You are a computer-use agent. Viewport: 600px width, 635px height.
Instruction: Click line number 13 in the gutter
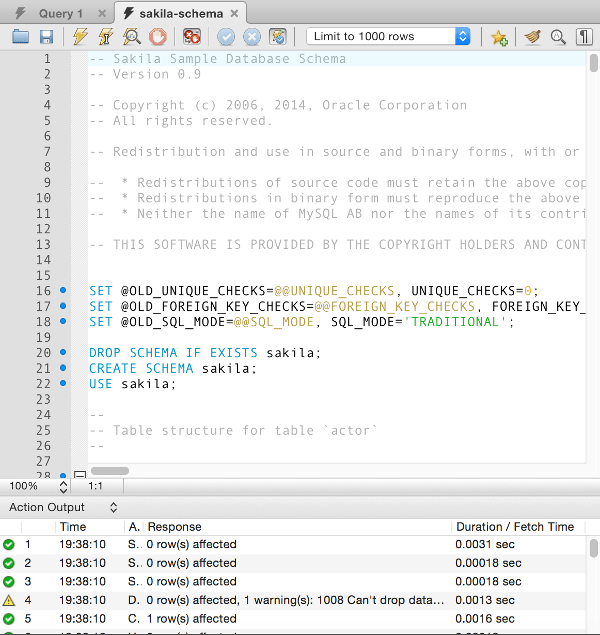click(43, 245)
